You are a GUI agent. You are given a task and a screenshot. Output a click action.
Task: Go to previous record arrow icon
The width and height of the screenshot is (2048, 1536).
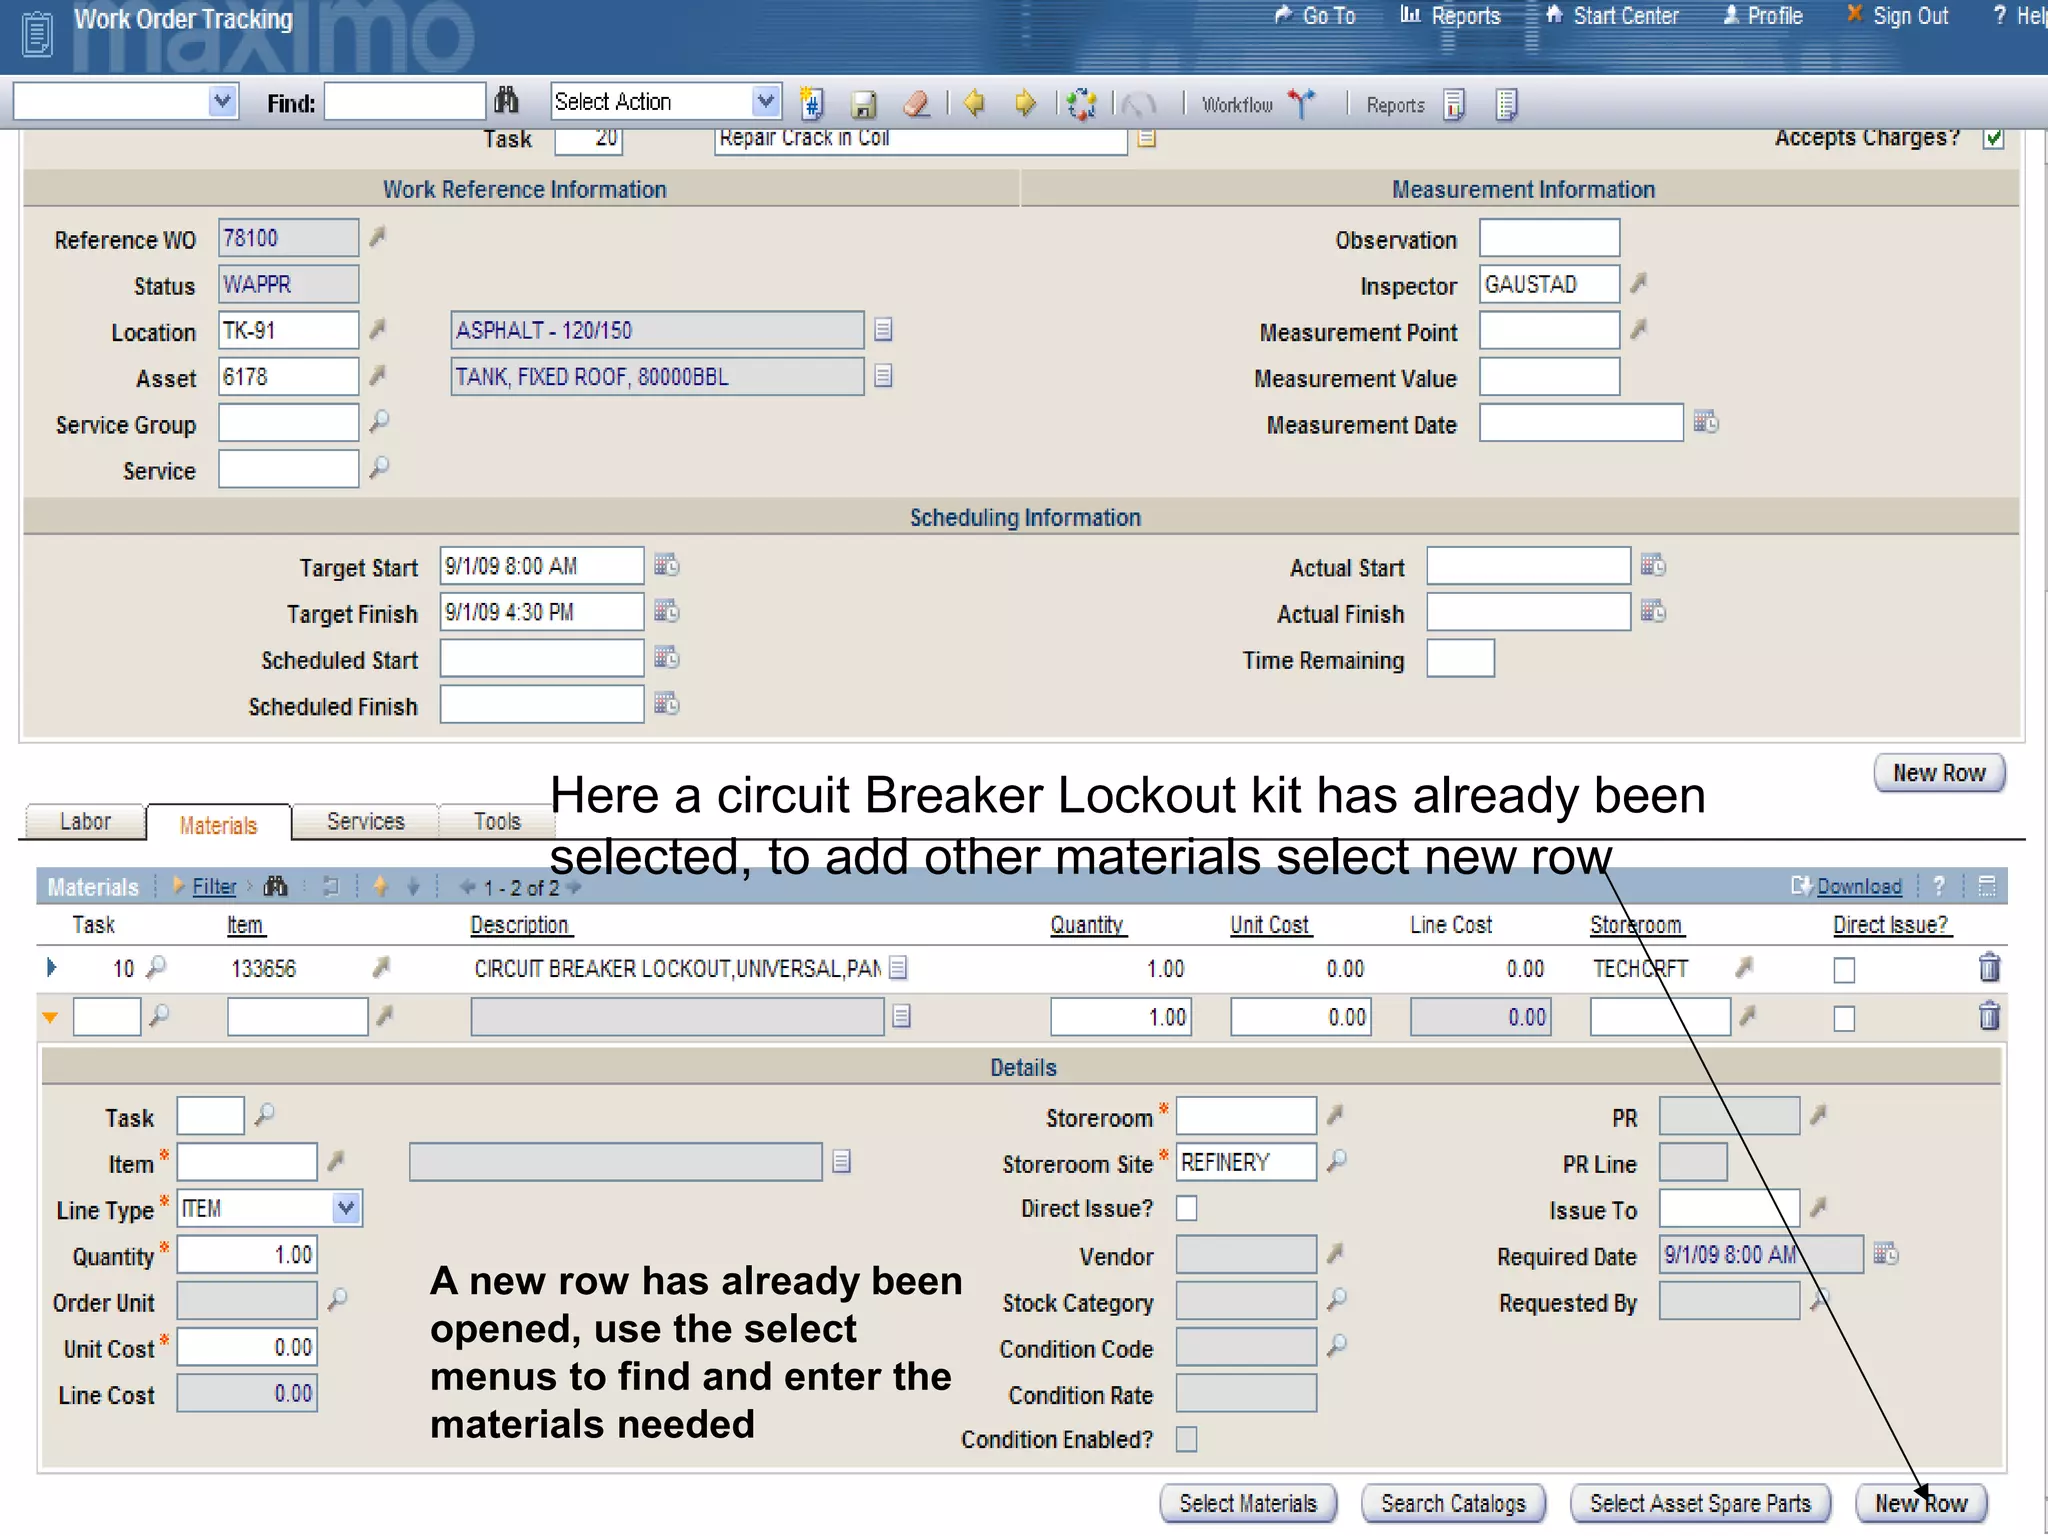click(x=974, y=103)
